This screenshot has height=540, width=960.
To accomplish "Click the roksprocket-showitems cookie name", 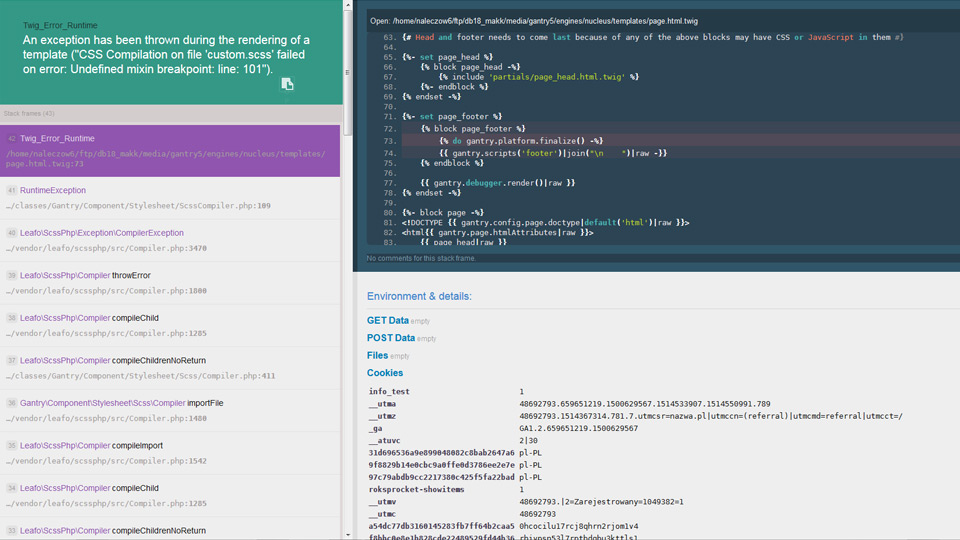I will (416, 490).
